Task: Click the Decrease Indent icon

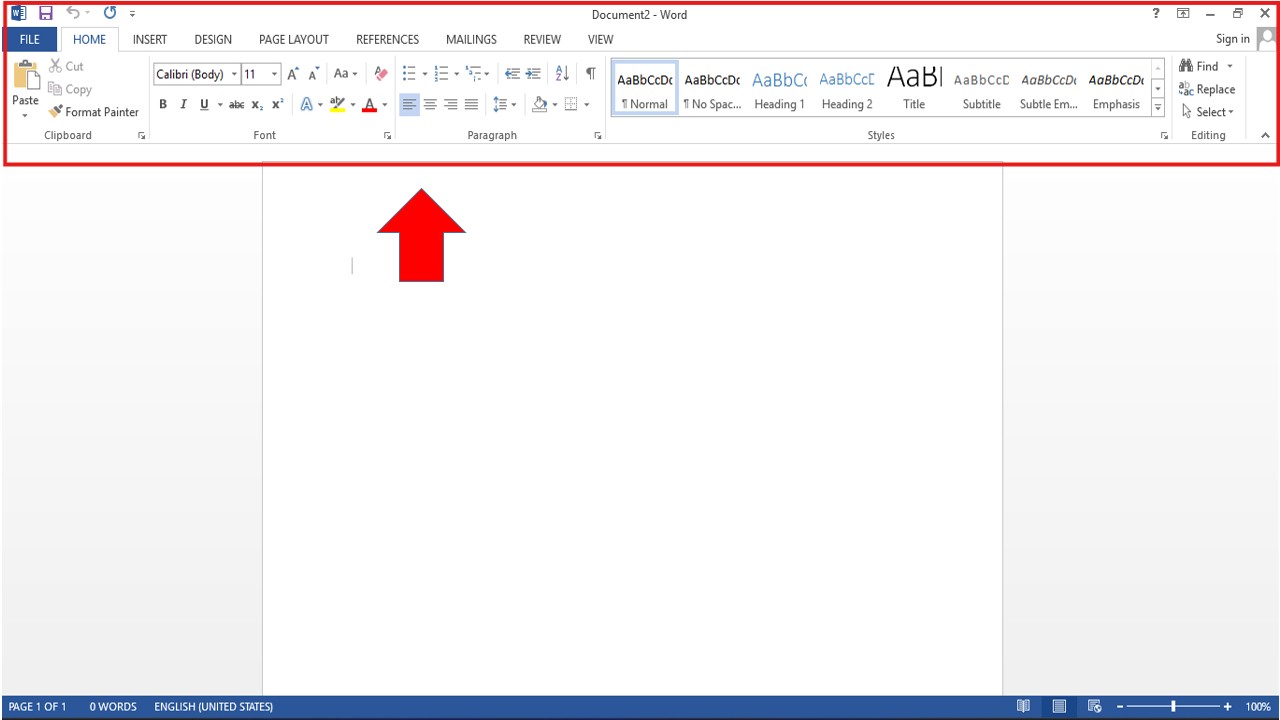Action: point(512,74)
